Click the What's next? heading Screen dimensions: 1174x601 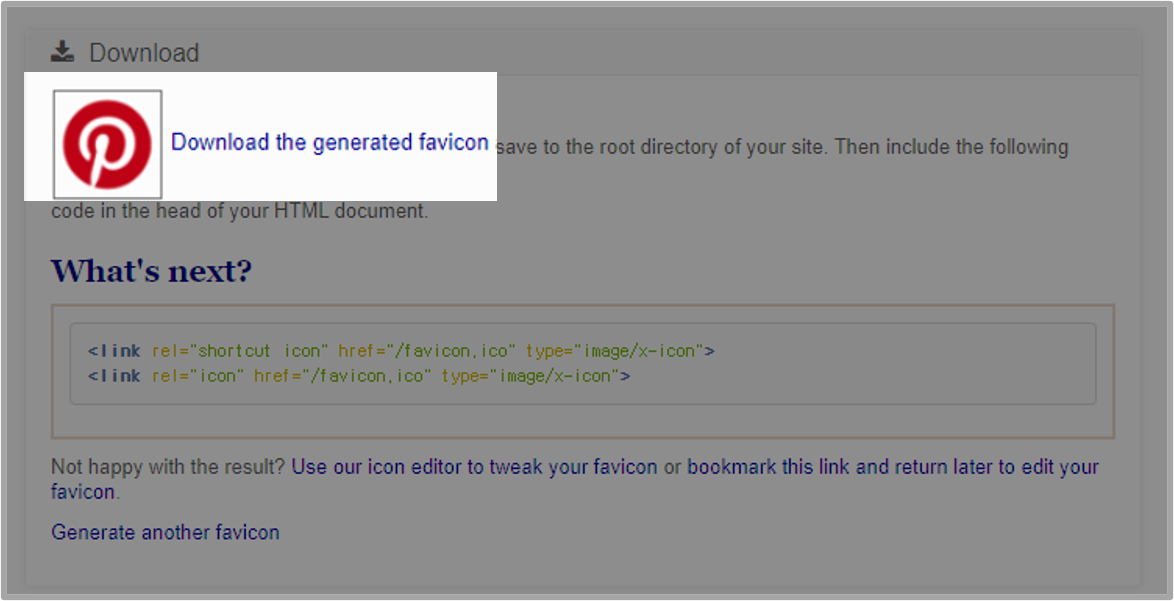click(x=151, y=270)
